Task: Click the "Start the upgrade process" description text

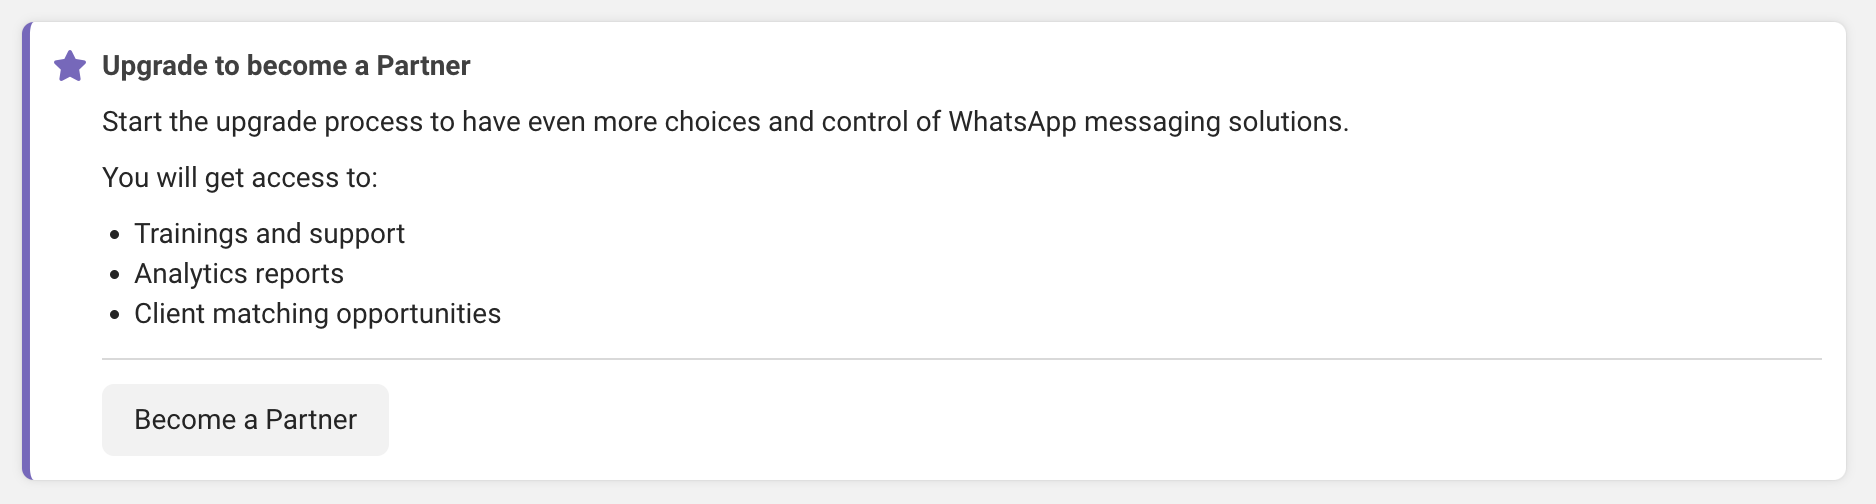Action: coord(725,122)
